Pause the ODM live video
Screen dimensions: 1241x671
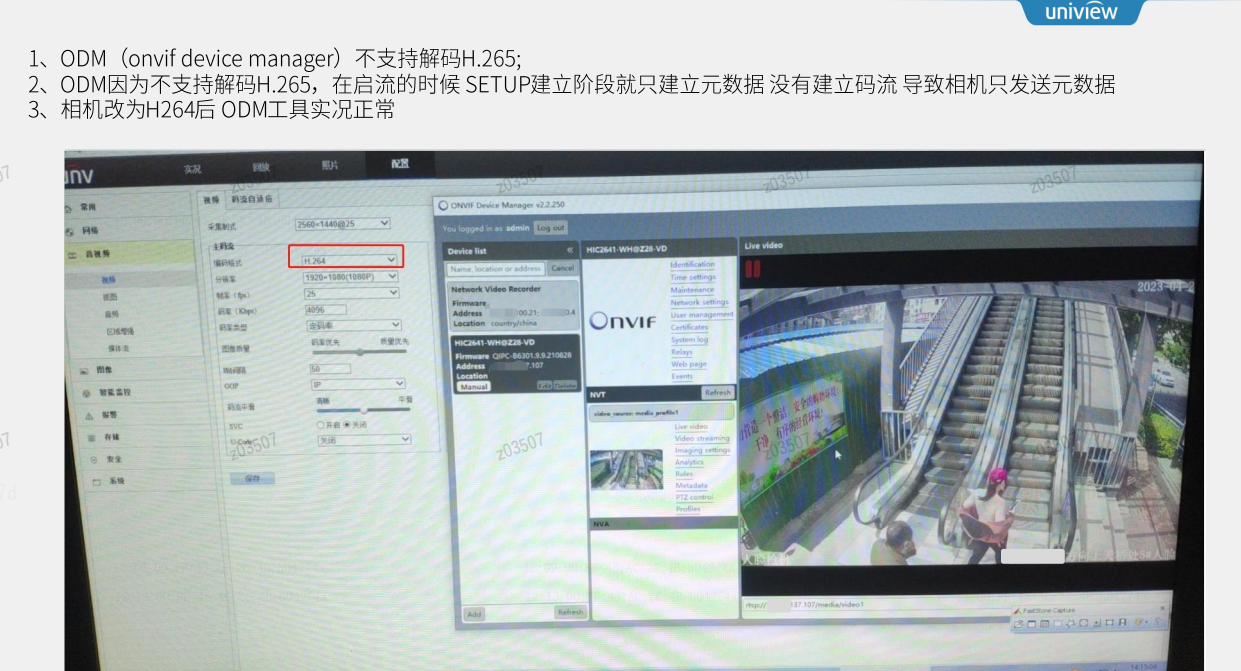click(x=752, y=269)
